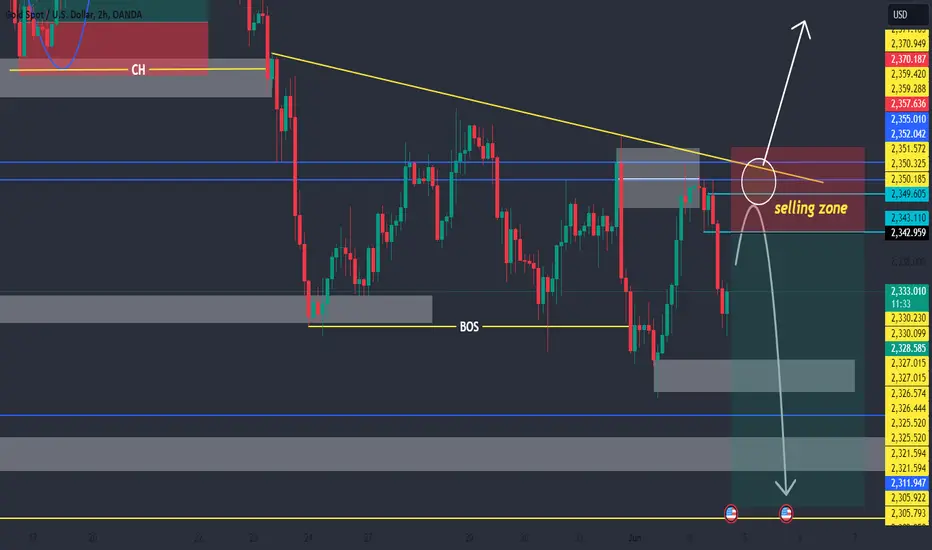Click the blue price label 2,355.010

[907, 119]
